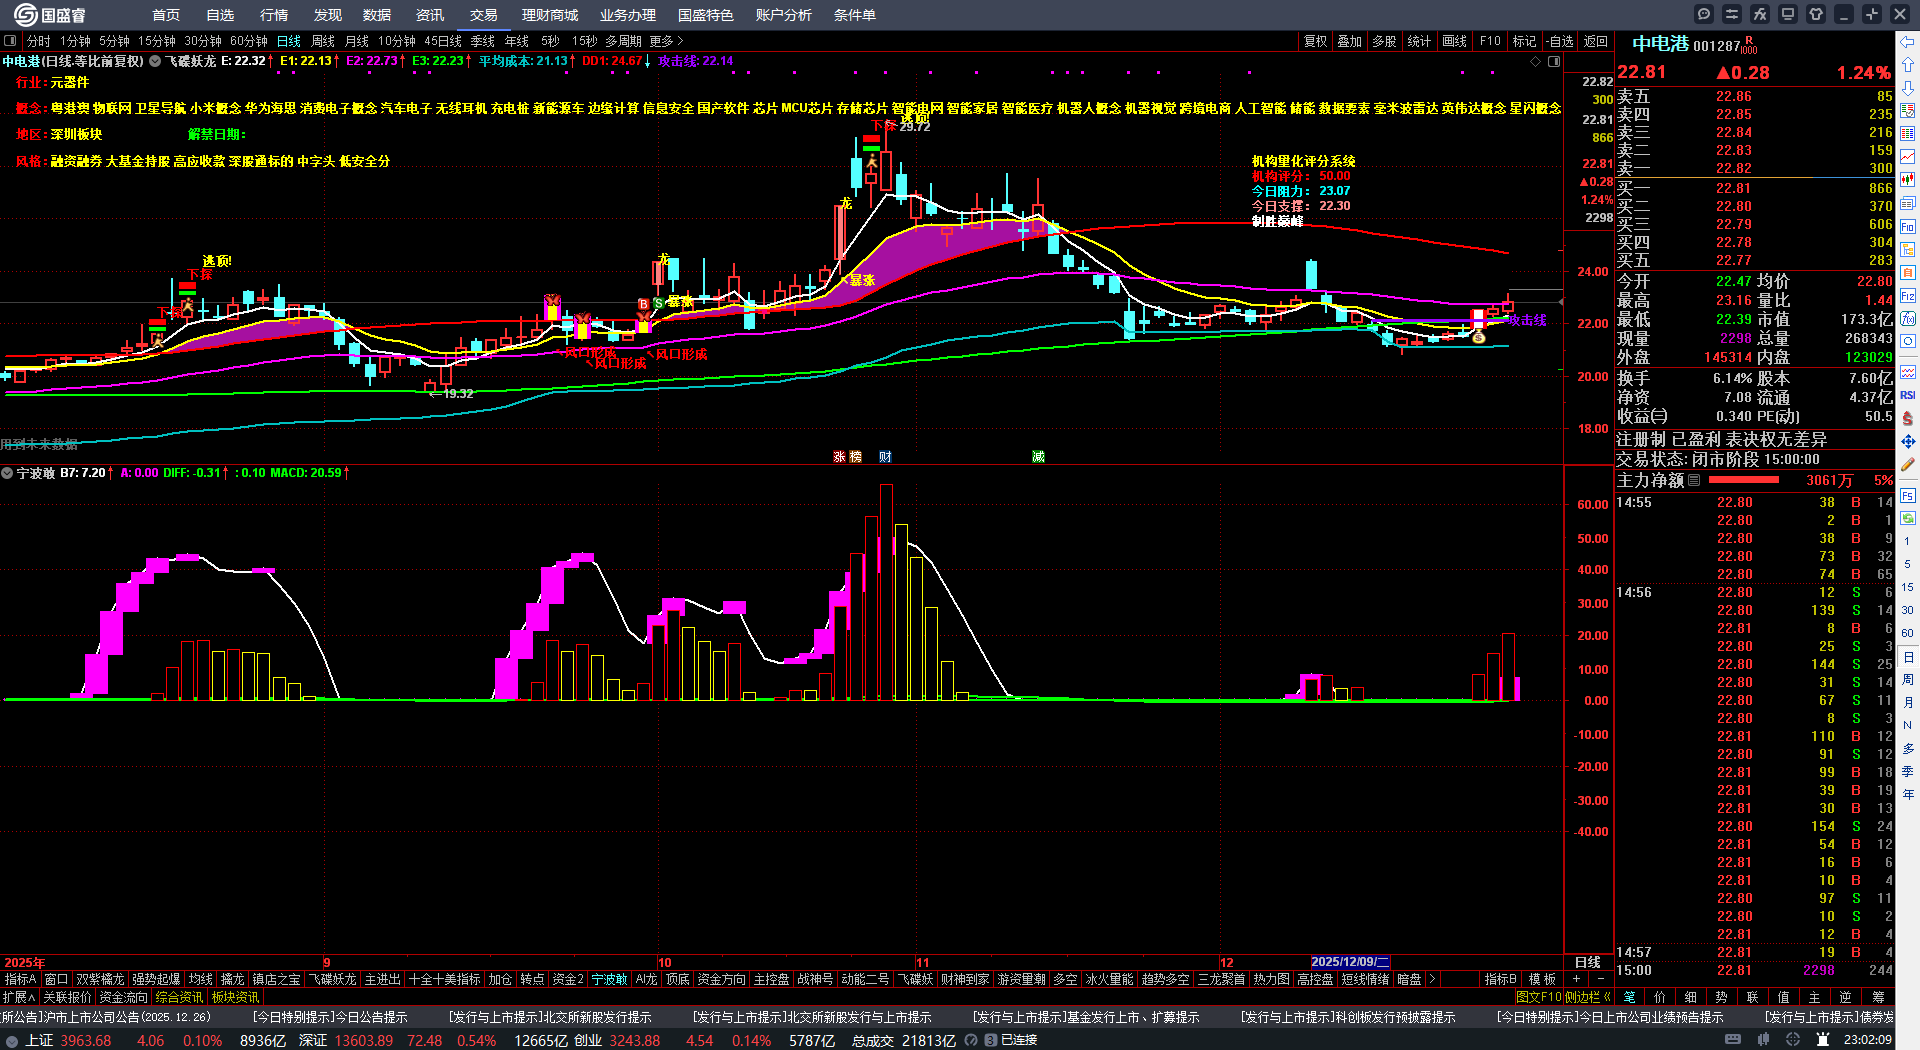
Task: Open the 今日上市公司业绩预告提示 news link
Action: click(1610, 1017)
